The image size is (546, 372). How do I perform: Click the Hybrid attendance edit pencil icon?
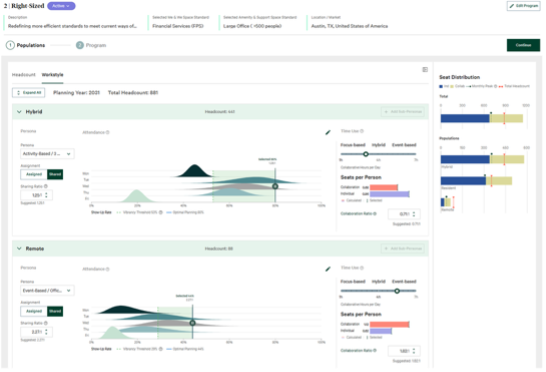(328, 132)
